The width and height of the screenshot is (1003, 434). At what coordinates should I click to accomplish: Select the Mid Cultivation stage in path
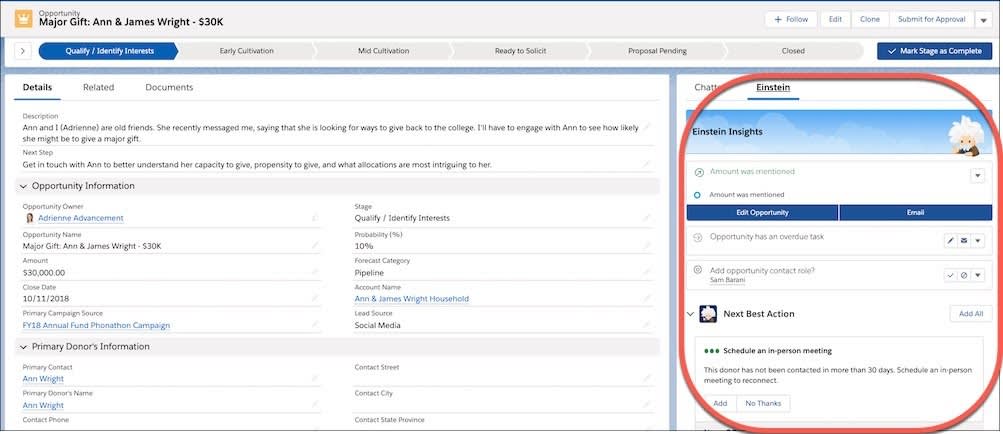(x=383, y=51)
